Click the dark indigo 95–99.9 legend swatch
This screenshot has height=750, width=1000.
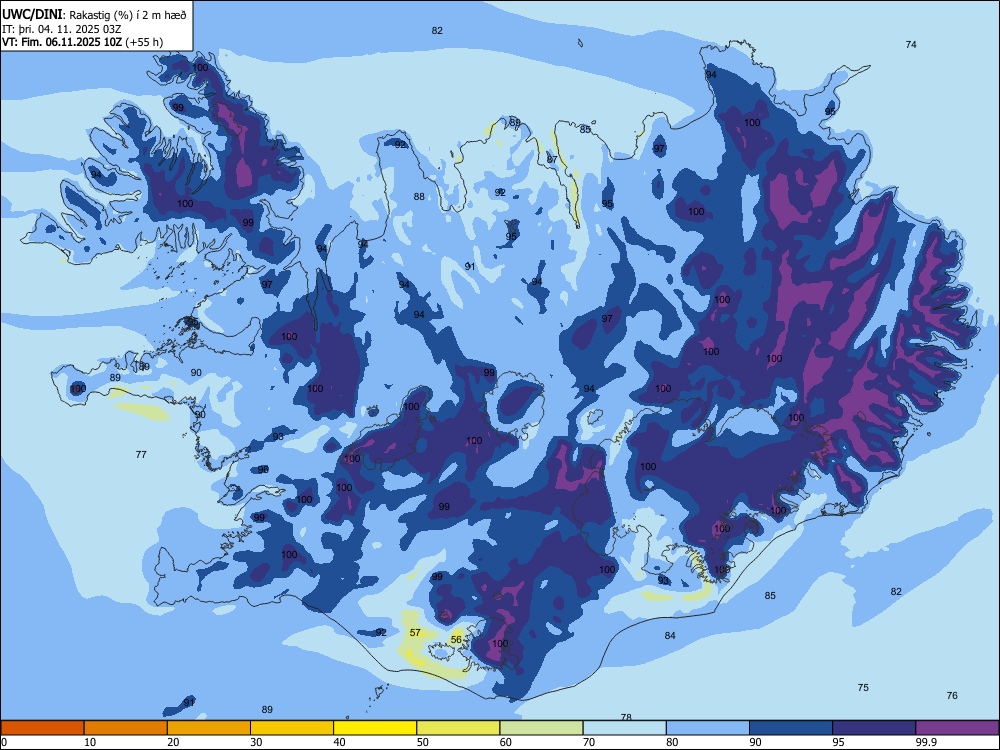click(874, 728)
